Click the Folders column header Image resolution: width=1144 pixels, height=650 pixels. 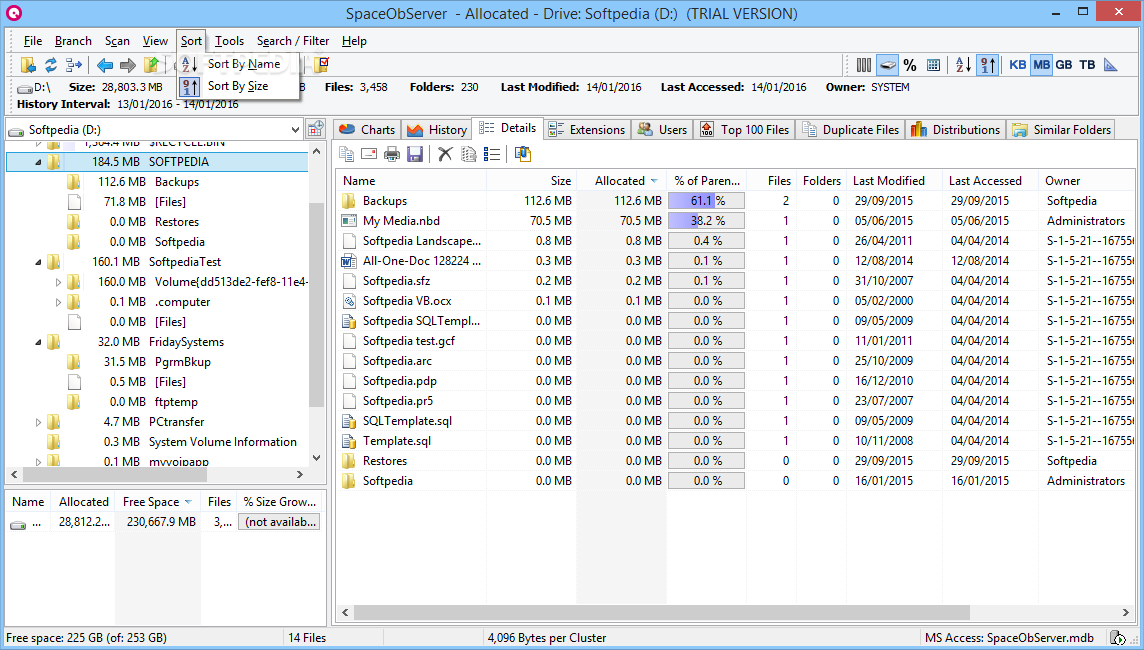click(x=822, y=181)
